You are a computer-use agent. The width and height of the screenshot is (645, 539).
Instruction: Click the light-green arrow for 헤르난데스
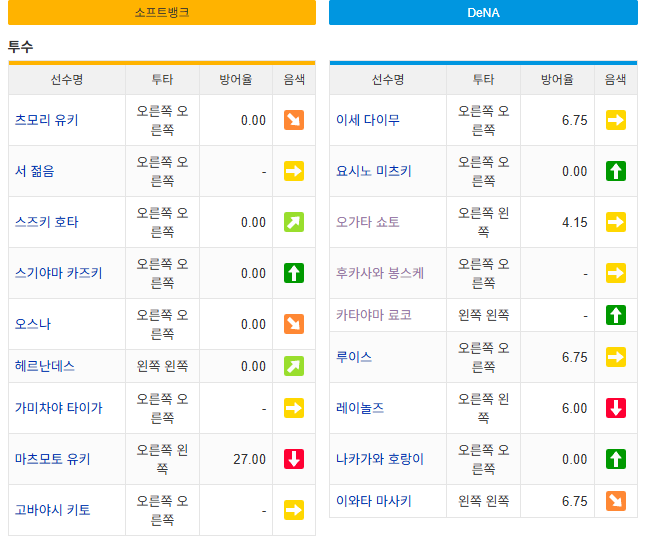tap(294, 366)
